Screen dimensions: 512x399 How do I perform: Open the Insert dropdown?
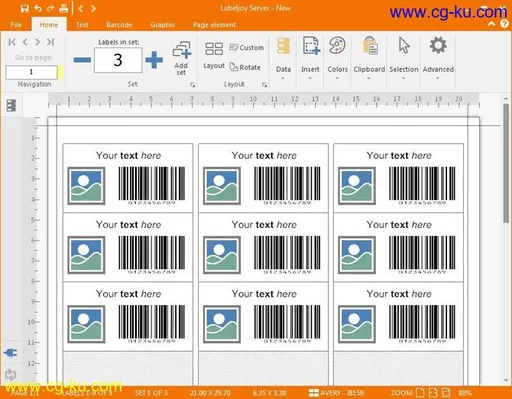tap(310, 59)
